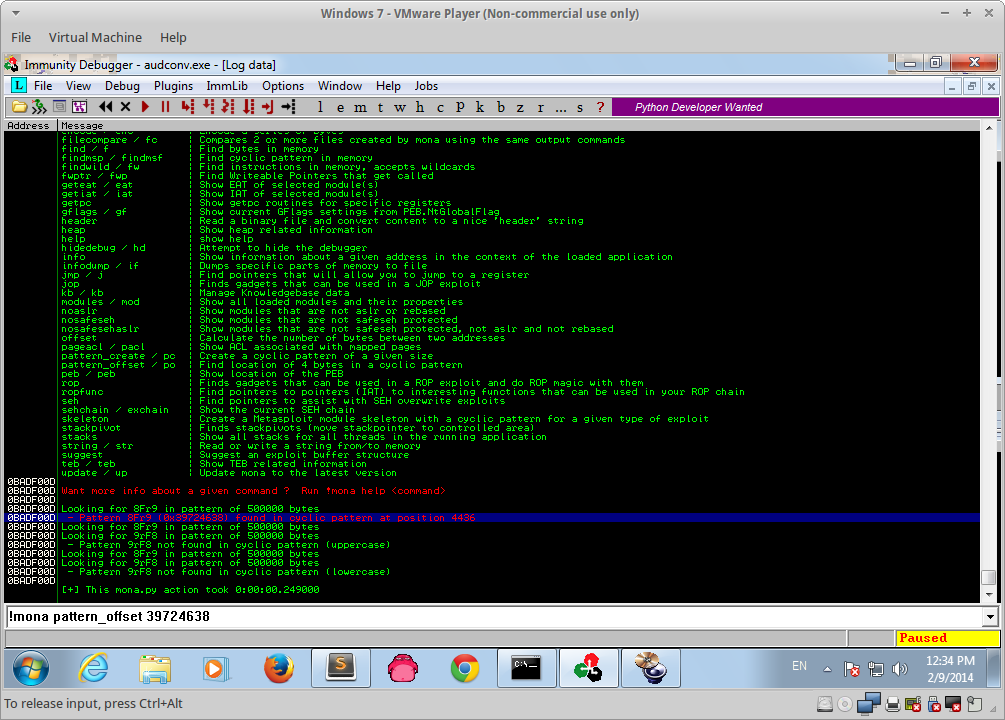Click the Go to address arrow icon
Image resolution: width=1005 pixels, height=720 pixels.
288,107
